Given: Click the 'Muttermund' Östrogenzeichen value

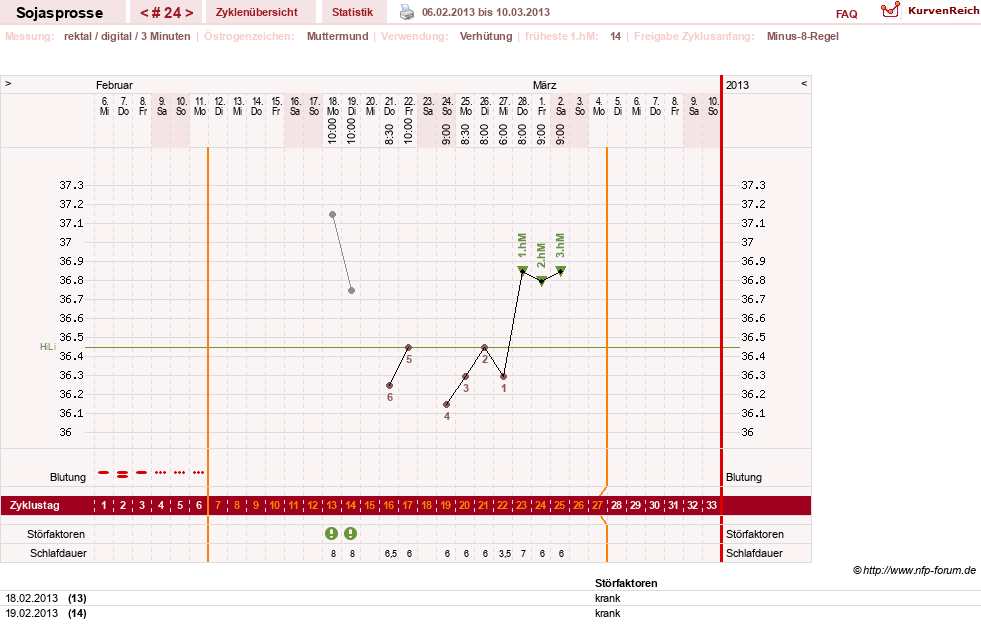Looking at the screenshot, I should click(x=337, y=36).
